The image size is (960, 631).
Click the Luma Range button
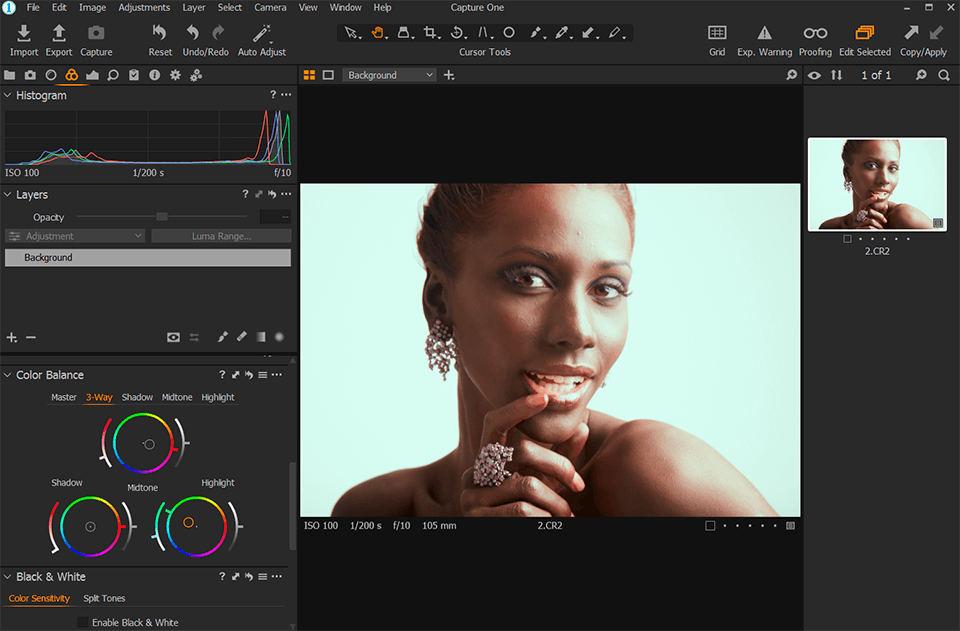pyautogui.click(x=221, y=235)
